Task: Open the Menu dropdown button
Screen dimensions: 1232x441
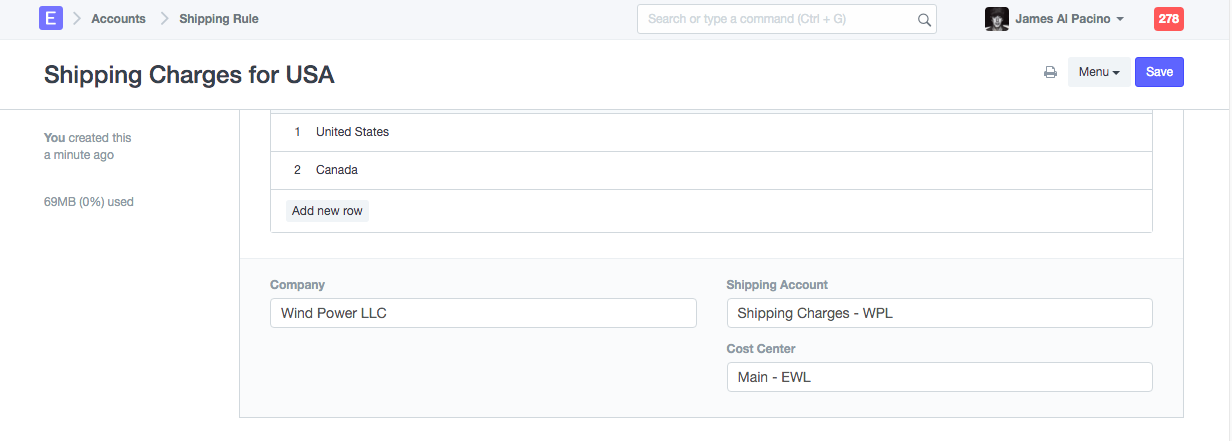Action: click(x=1099, y=72)
